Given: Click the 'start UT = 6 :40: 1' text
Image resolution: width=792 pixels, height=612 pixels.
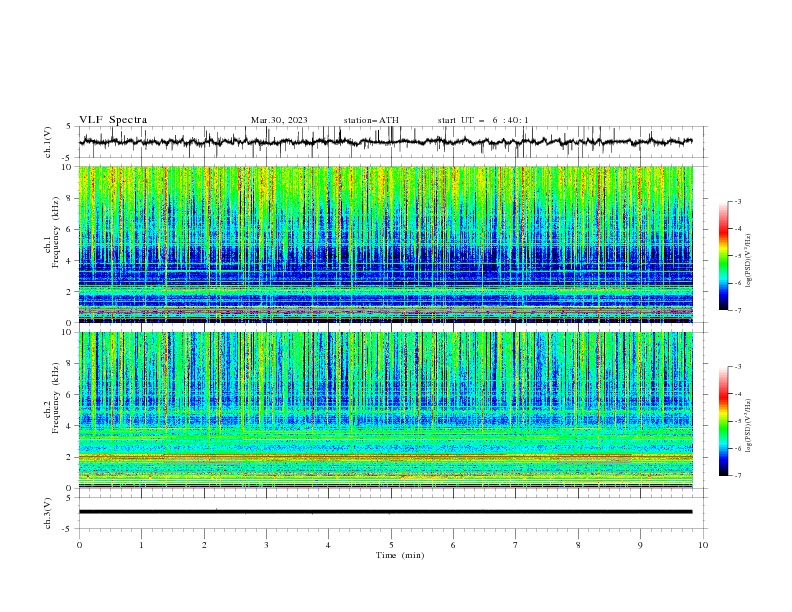Looking at the screenshot, I should tap(483, 120).
